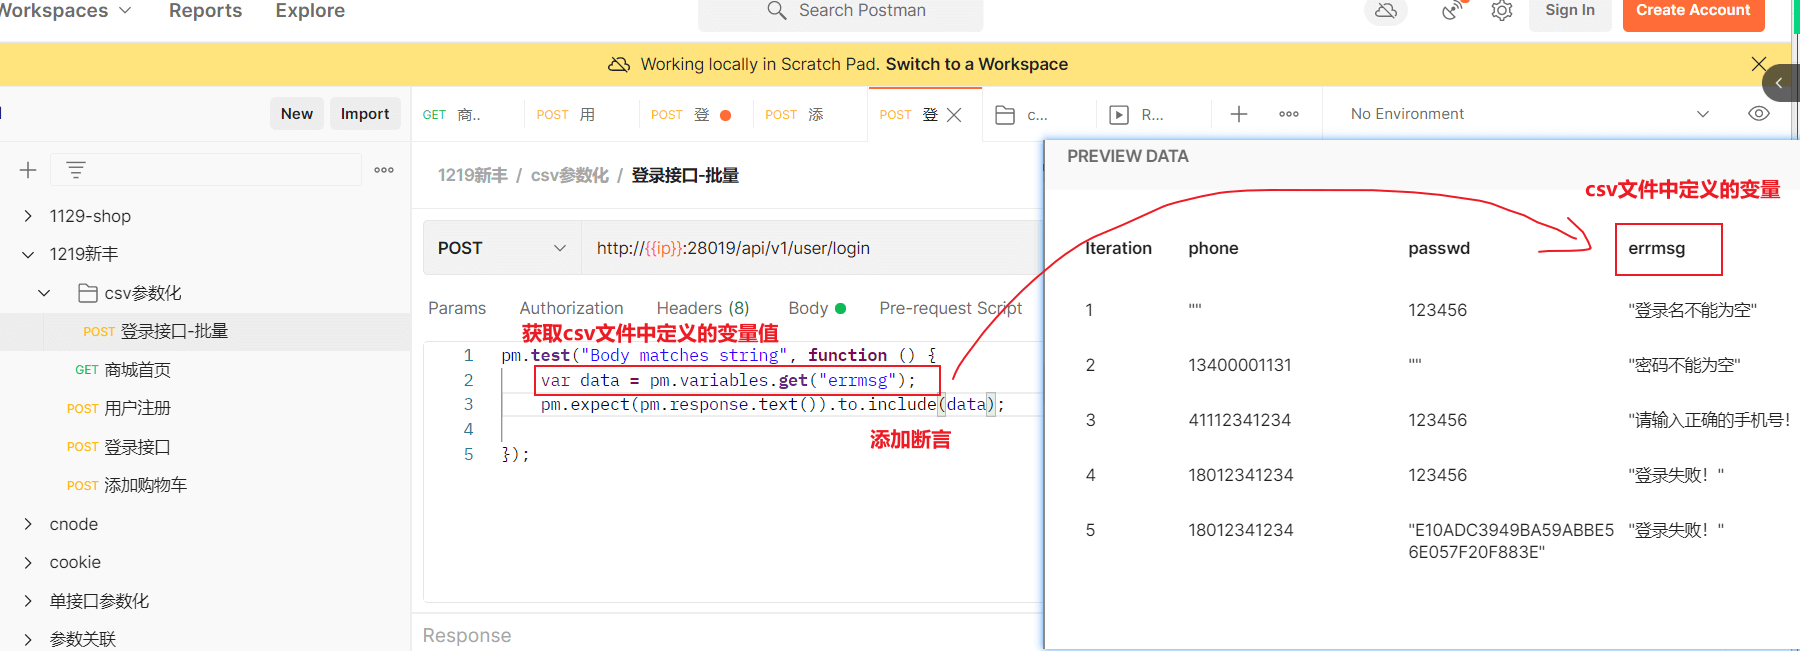Open the satellite capture requests icon
This screenshot has height=651, width=1800.
(x=1453, y=10)
